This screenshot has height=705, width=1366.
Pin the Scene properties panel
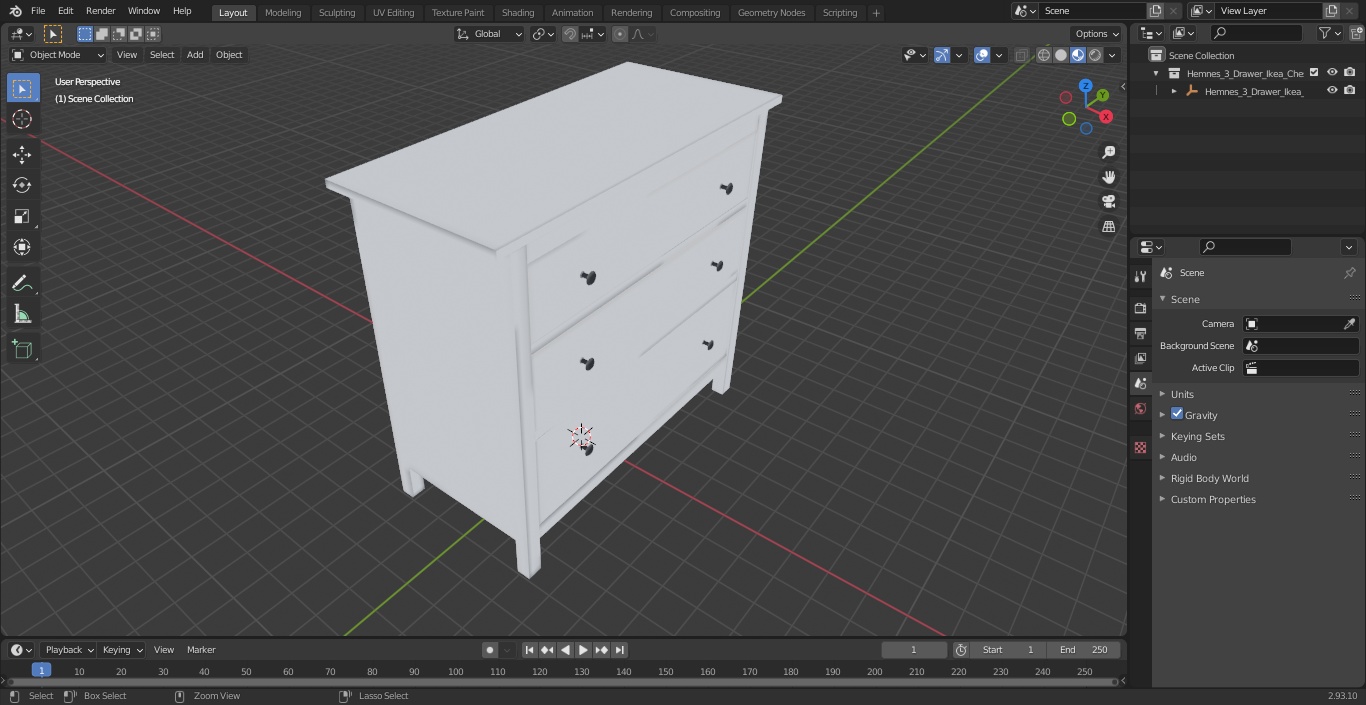coord(1349,273)
